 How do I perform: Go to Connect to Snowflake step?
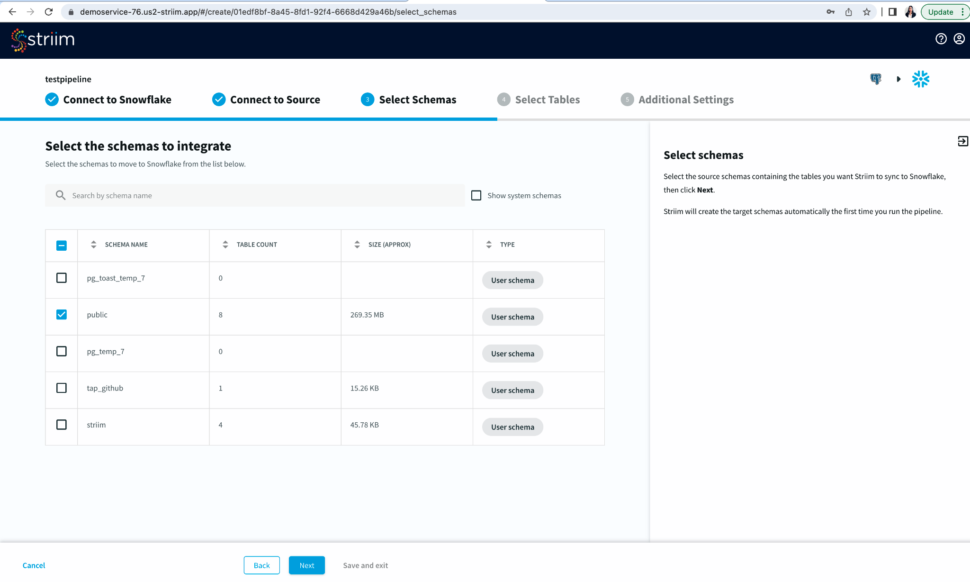108,100
